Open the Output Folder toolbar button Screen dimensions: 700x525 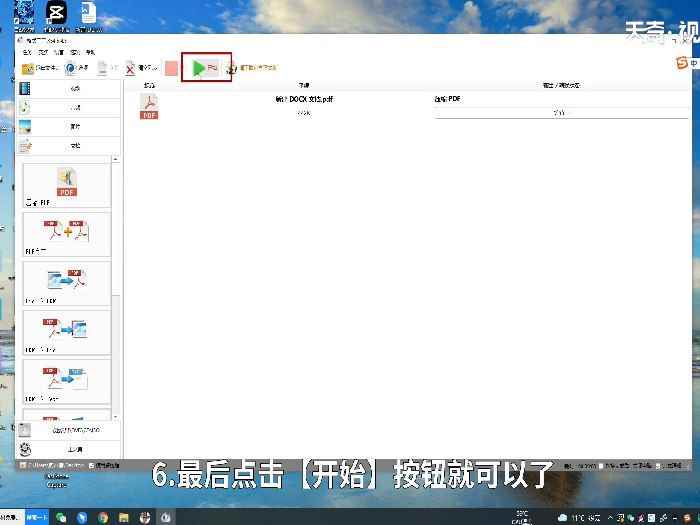[x=27, y=68]
